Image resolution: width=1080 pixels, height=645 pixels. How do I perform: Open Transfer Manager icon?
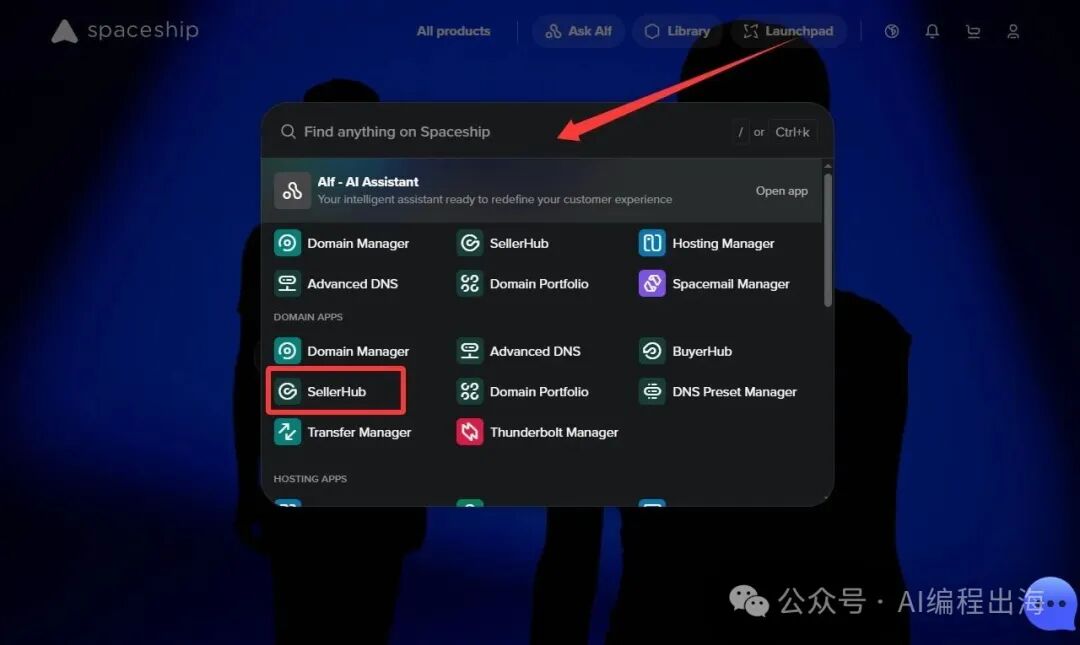(x=287, y=432)
